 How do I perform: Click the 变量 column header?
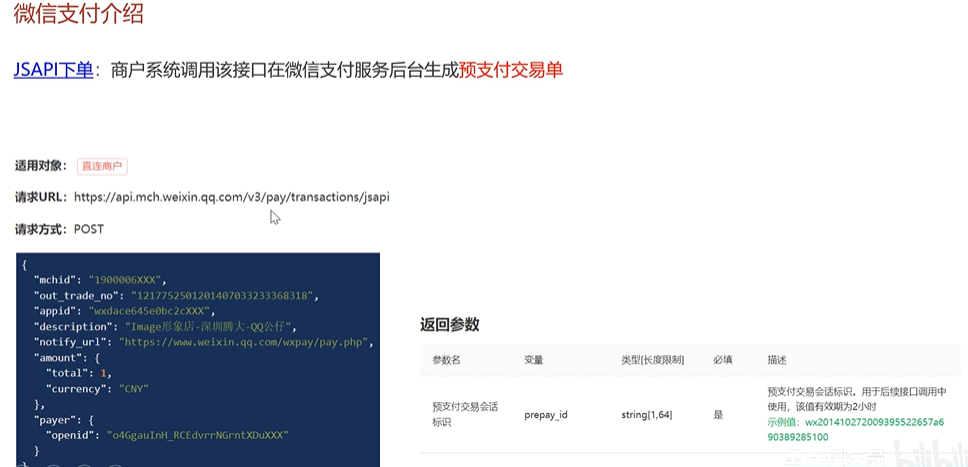tap(533, 360)
